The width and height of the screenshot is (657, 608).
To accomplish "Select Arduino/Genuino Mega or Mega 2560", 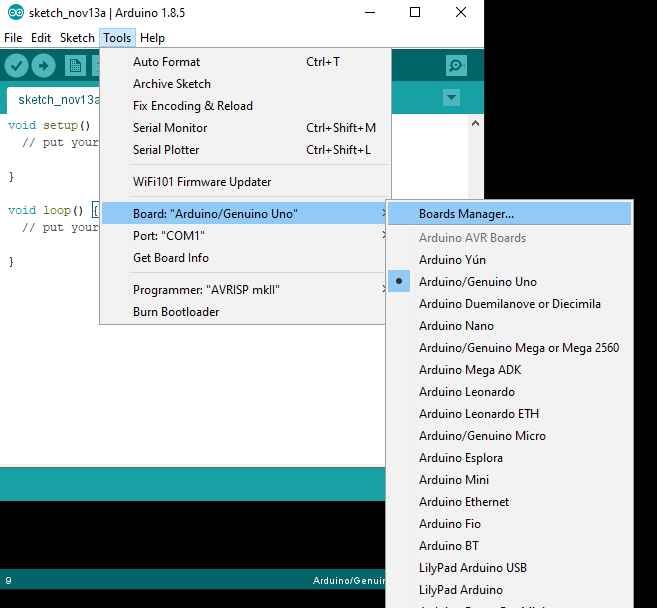I will pos(510,348).
